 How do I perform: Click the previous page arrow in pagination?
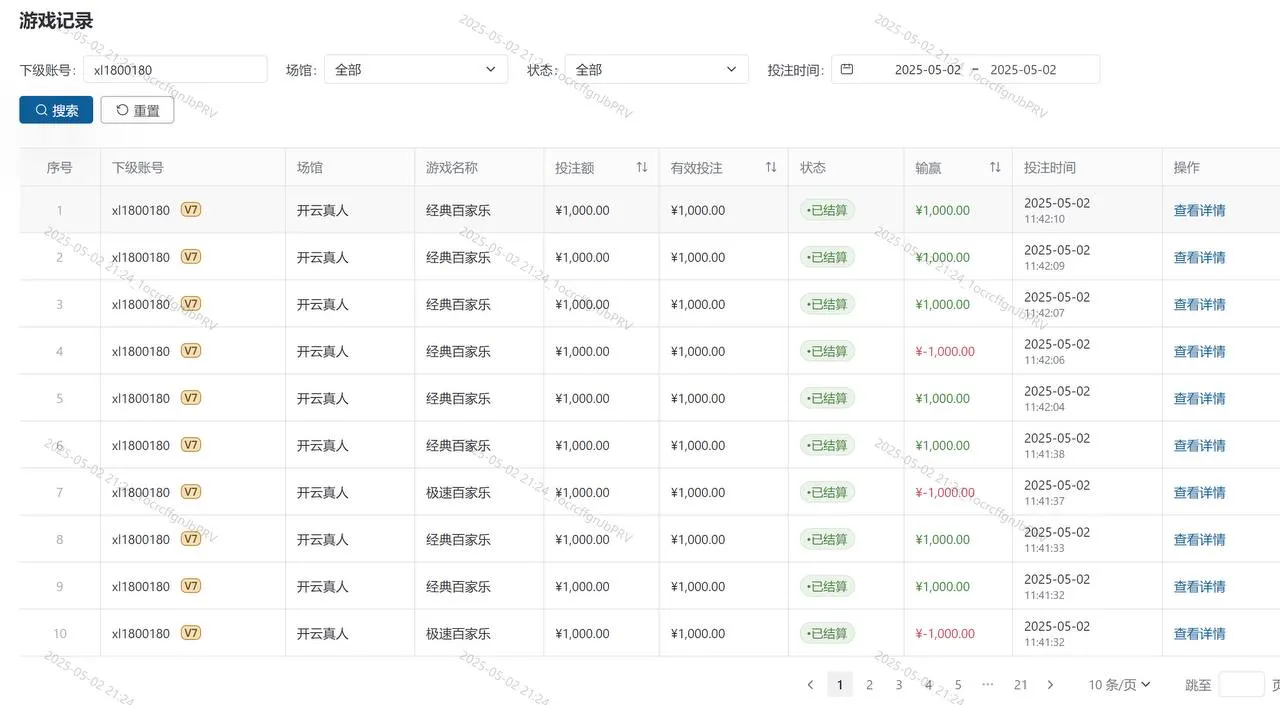(810, 684)
